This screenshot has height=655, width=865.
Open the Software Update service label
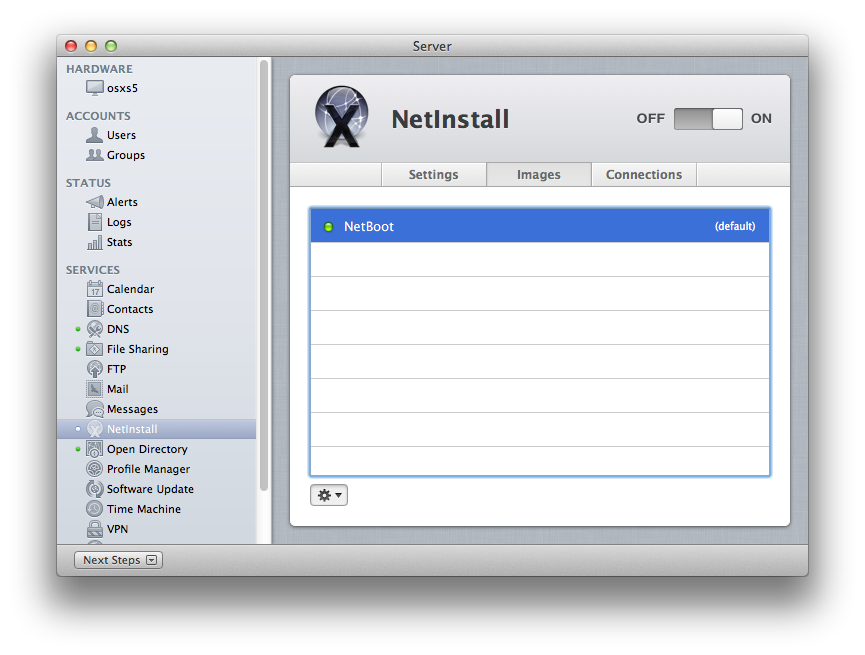coord(151,489)
